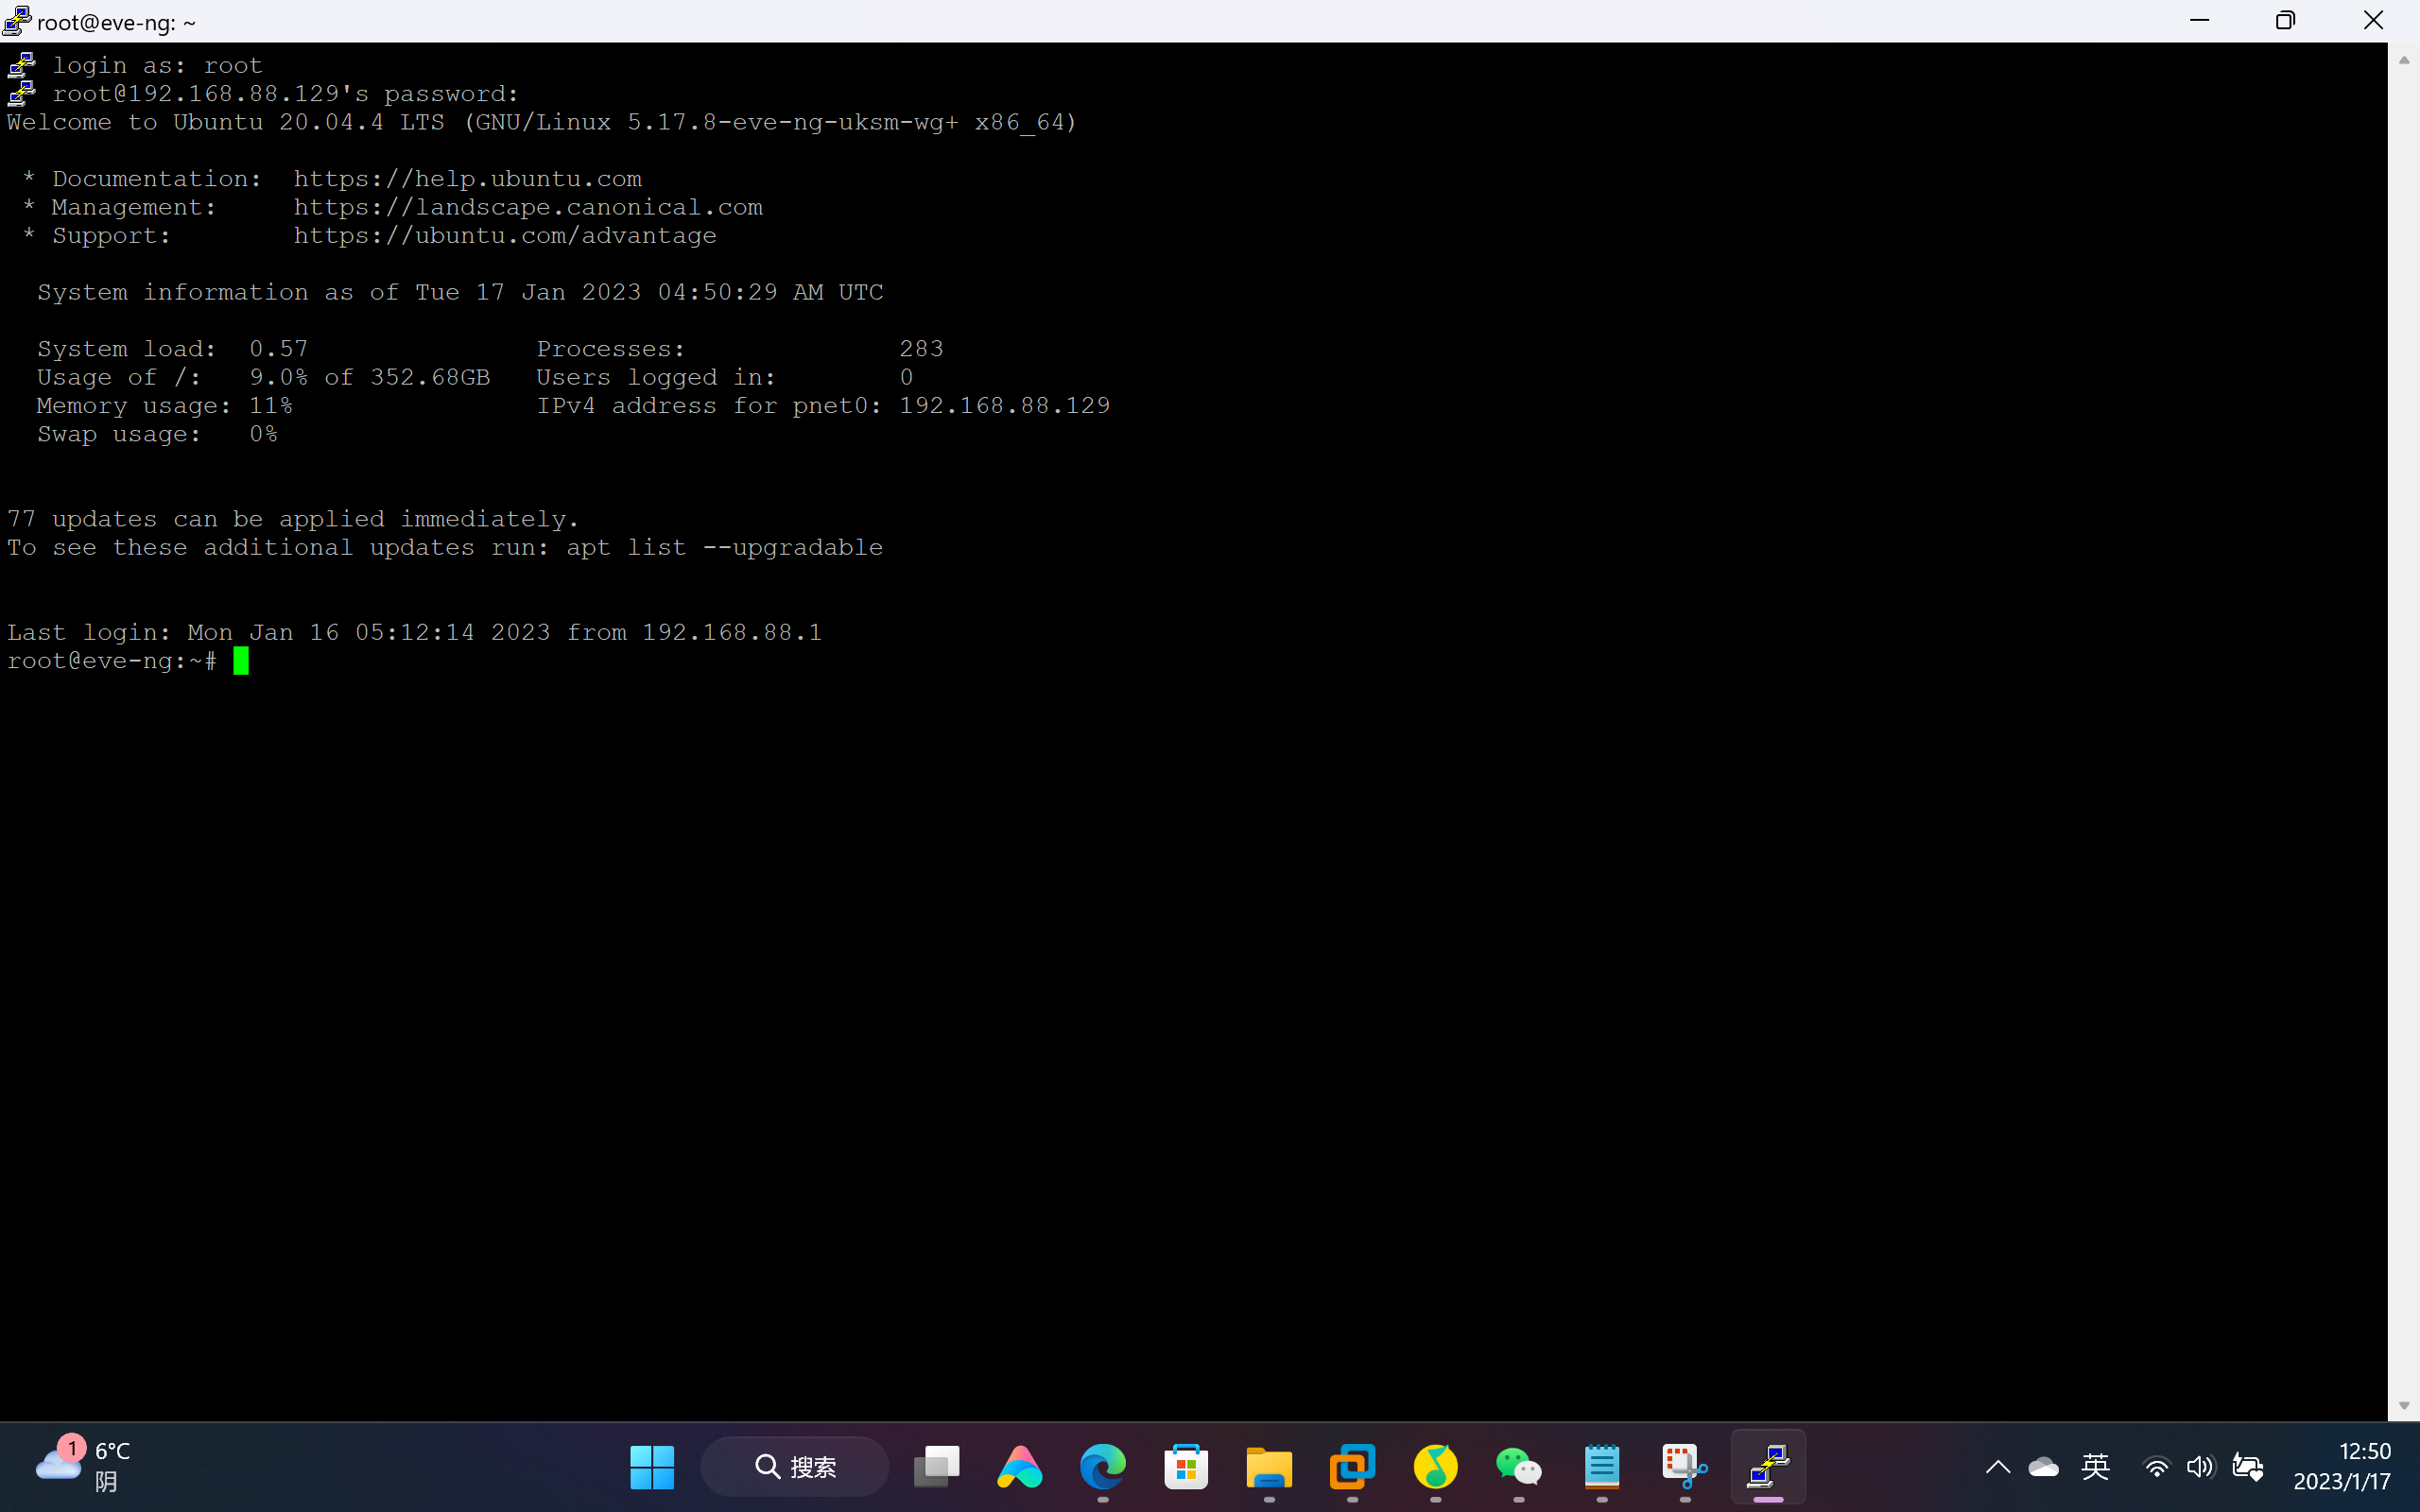Switch to VMware Workstation on taskbar
2420x1512 pixels.
(x=1352, y=1467)
